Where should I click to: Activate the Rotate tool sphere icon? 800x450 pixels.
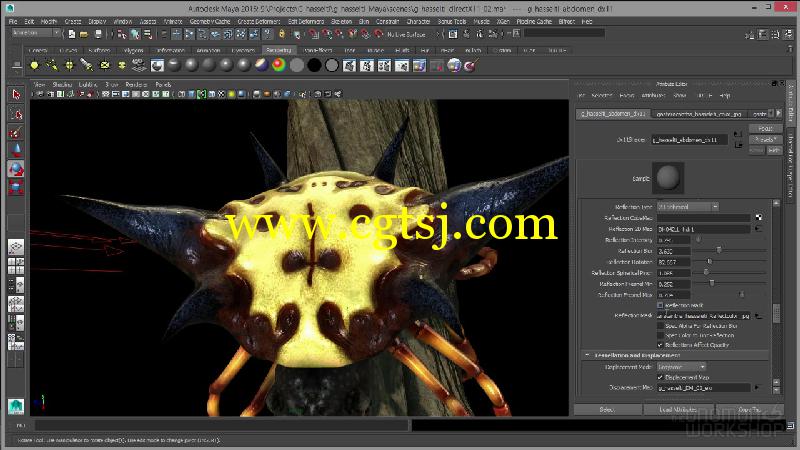point(16,169)
